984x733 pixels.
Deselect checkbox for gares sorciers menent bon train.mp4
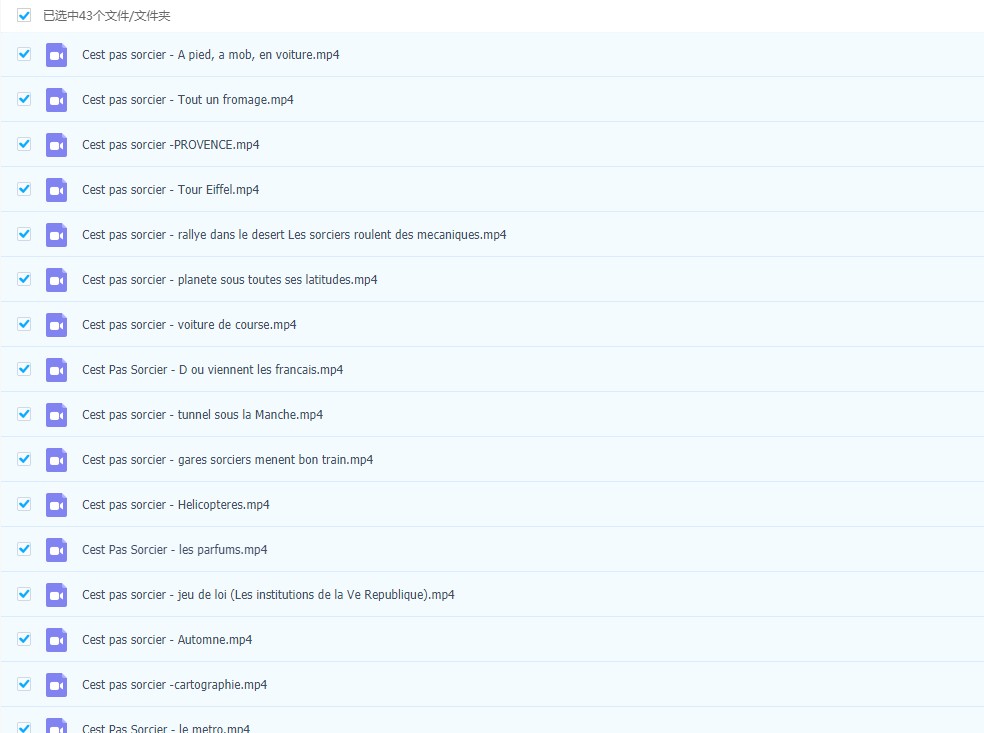point(24,459)
